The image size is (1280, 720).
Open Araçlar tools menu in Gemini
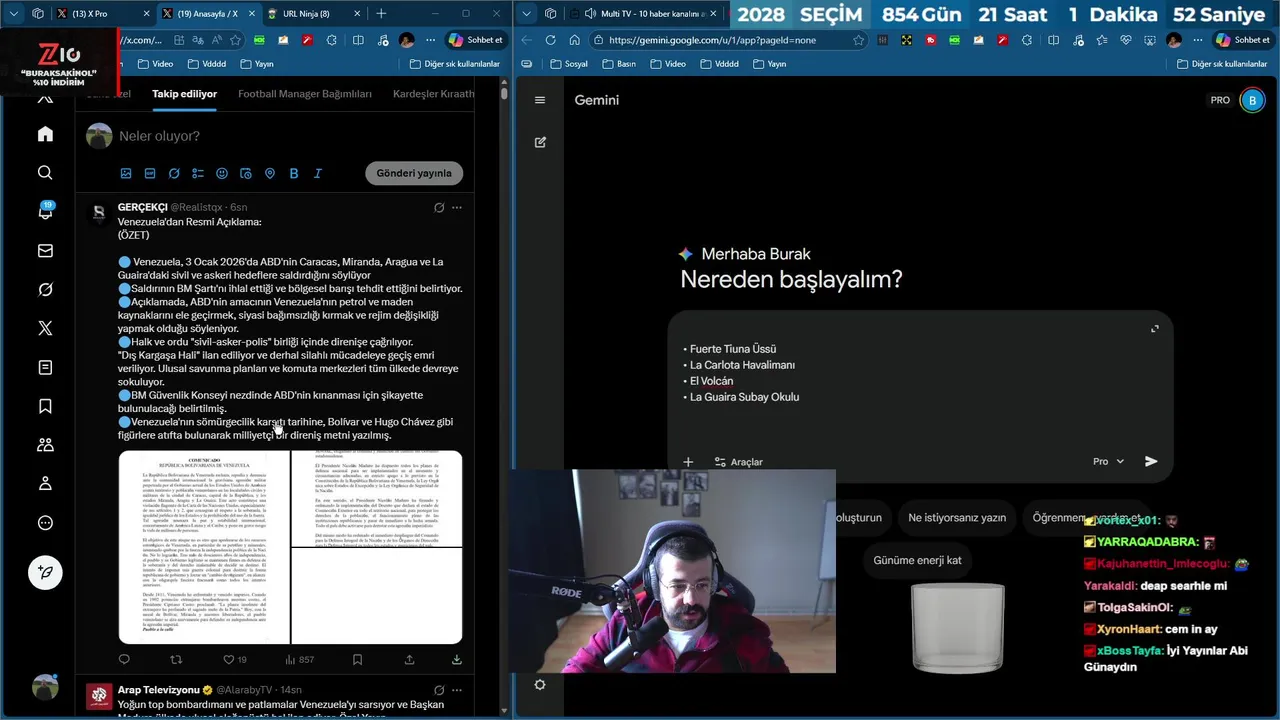coord(739,462)
